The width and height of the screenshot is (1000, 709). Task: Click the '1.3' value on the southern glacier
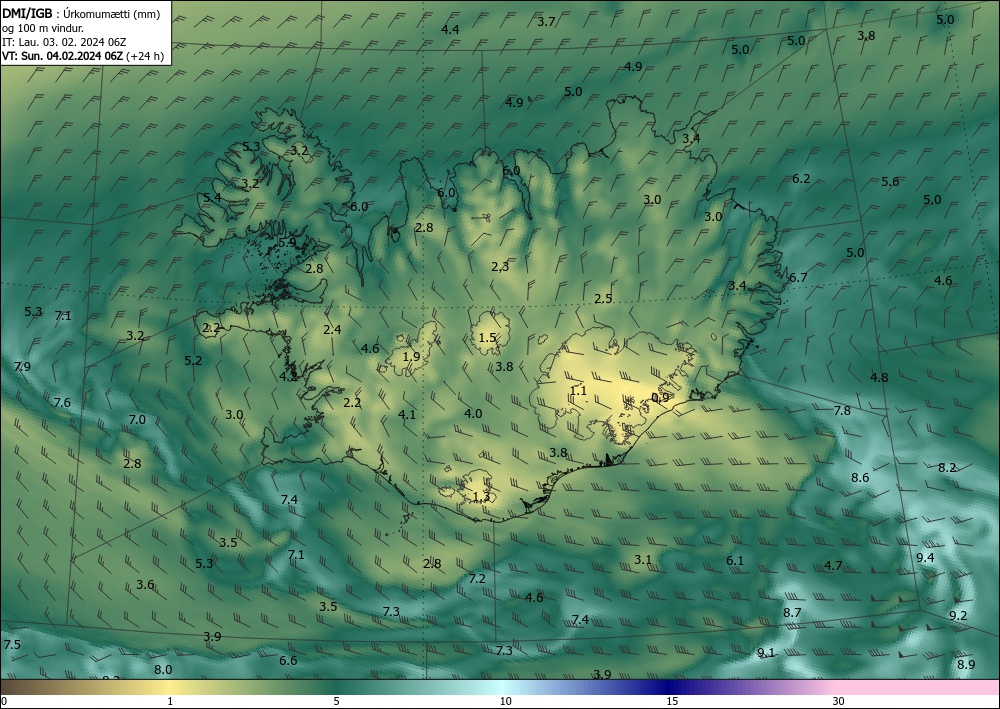click(x=482, y=497)
